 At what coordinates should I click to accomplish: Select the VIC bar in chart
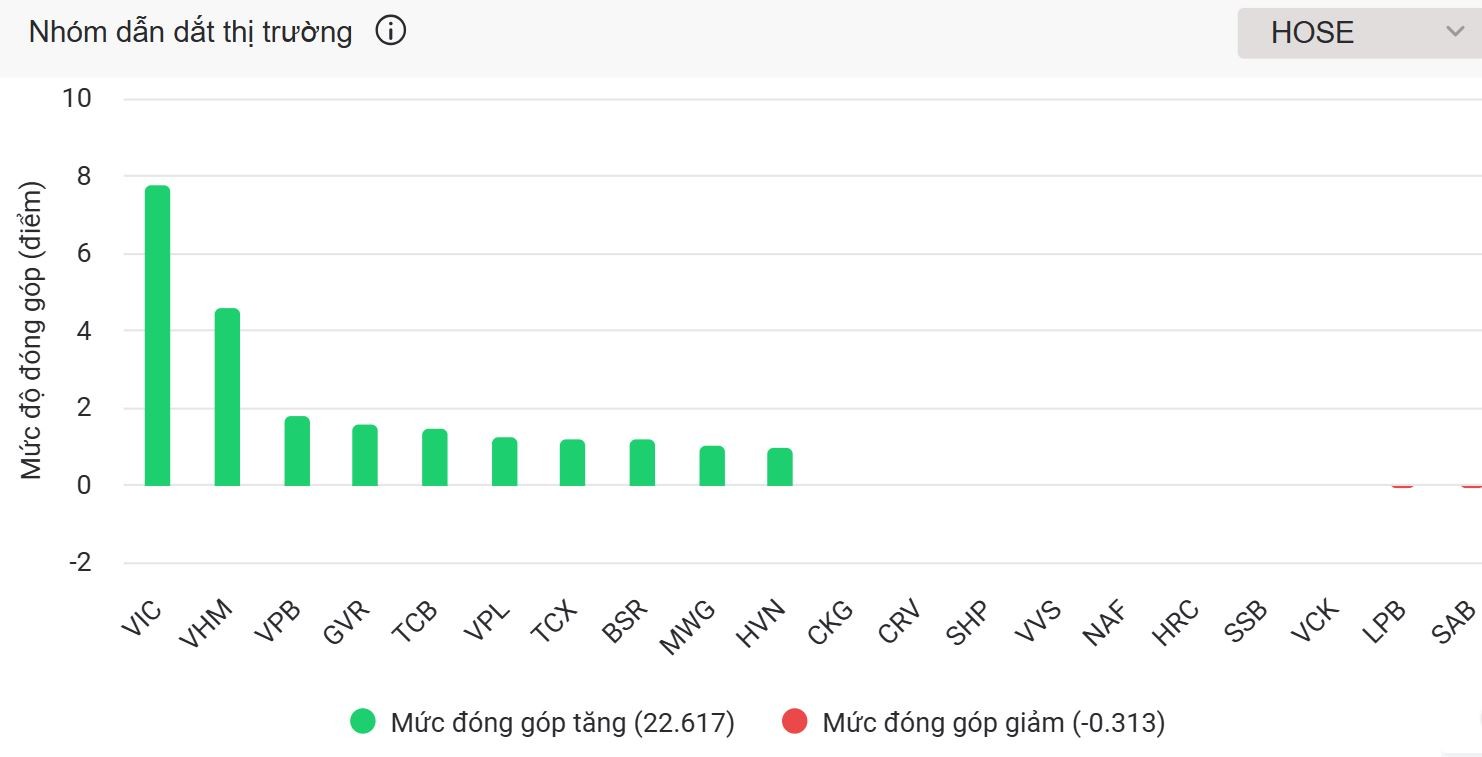click(157, 335)
